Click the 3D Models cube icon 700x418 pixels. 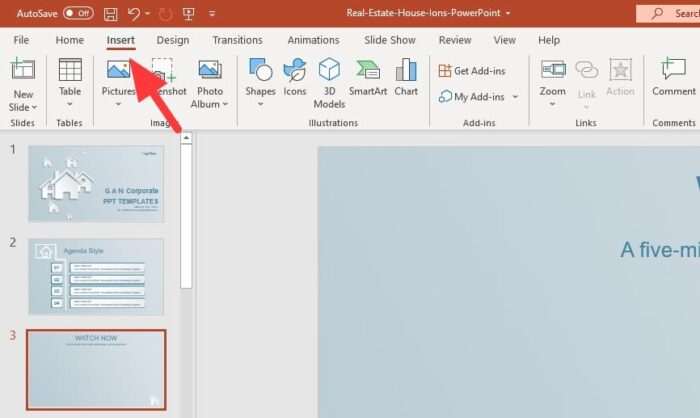pyautogui.click(x=329, y=69)
